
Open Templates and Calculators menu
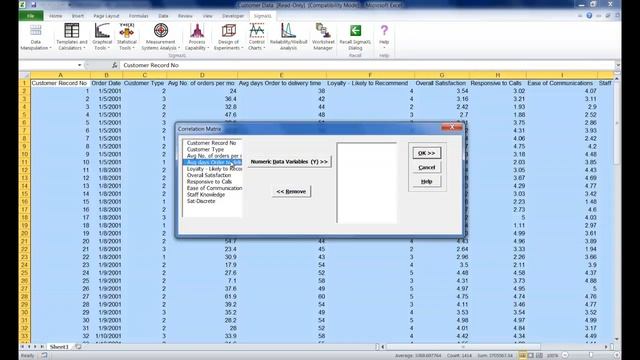(71, 38)
